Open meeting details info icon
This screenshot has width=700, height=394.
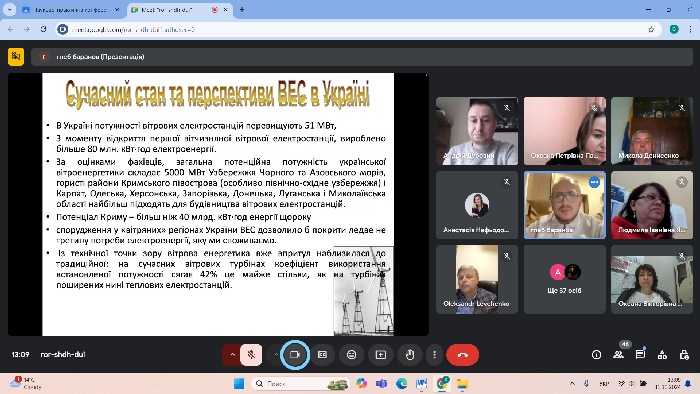point(596,355)
